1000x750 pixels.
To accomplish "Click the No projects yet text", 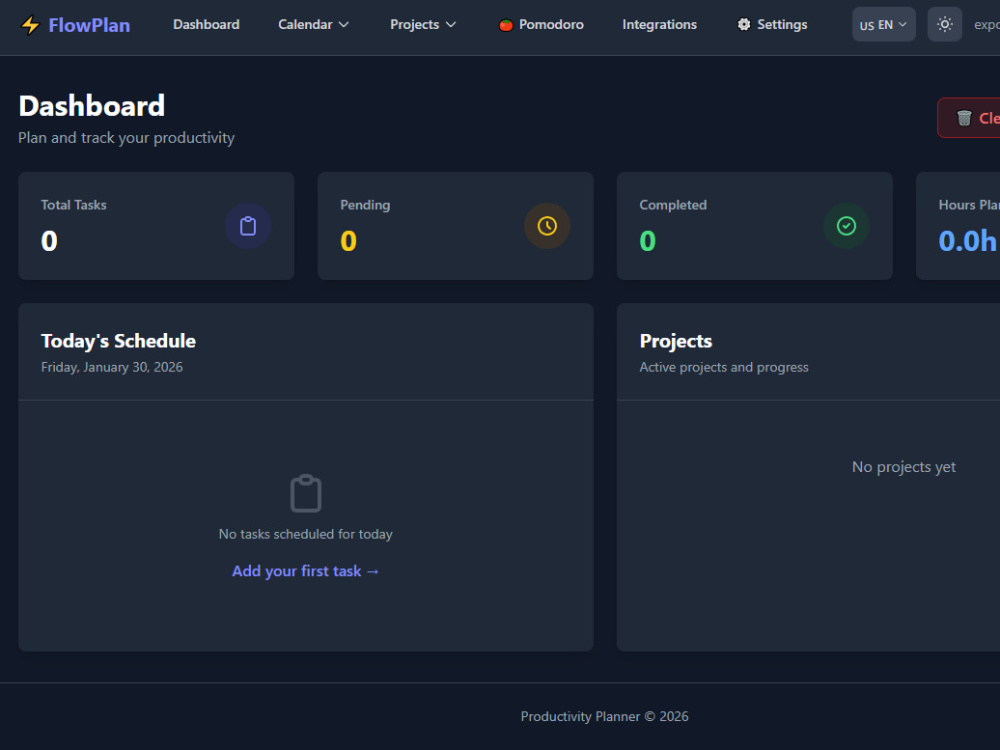I will [904, 467].
